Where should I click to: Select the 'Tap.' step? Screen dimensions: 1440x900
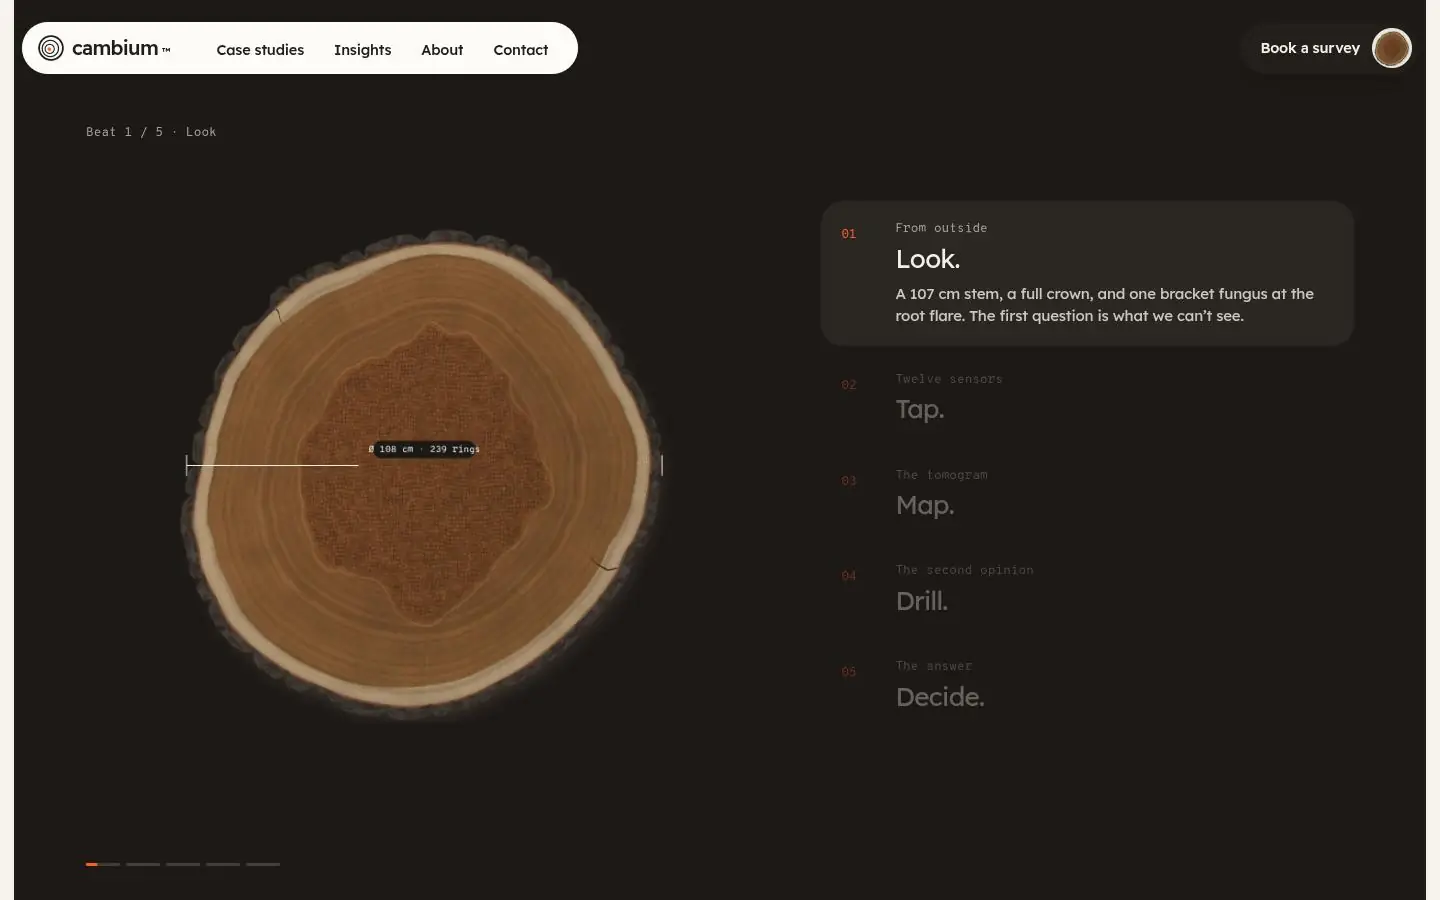[x=1087, y=398]
